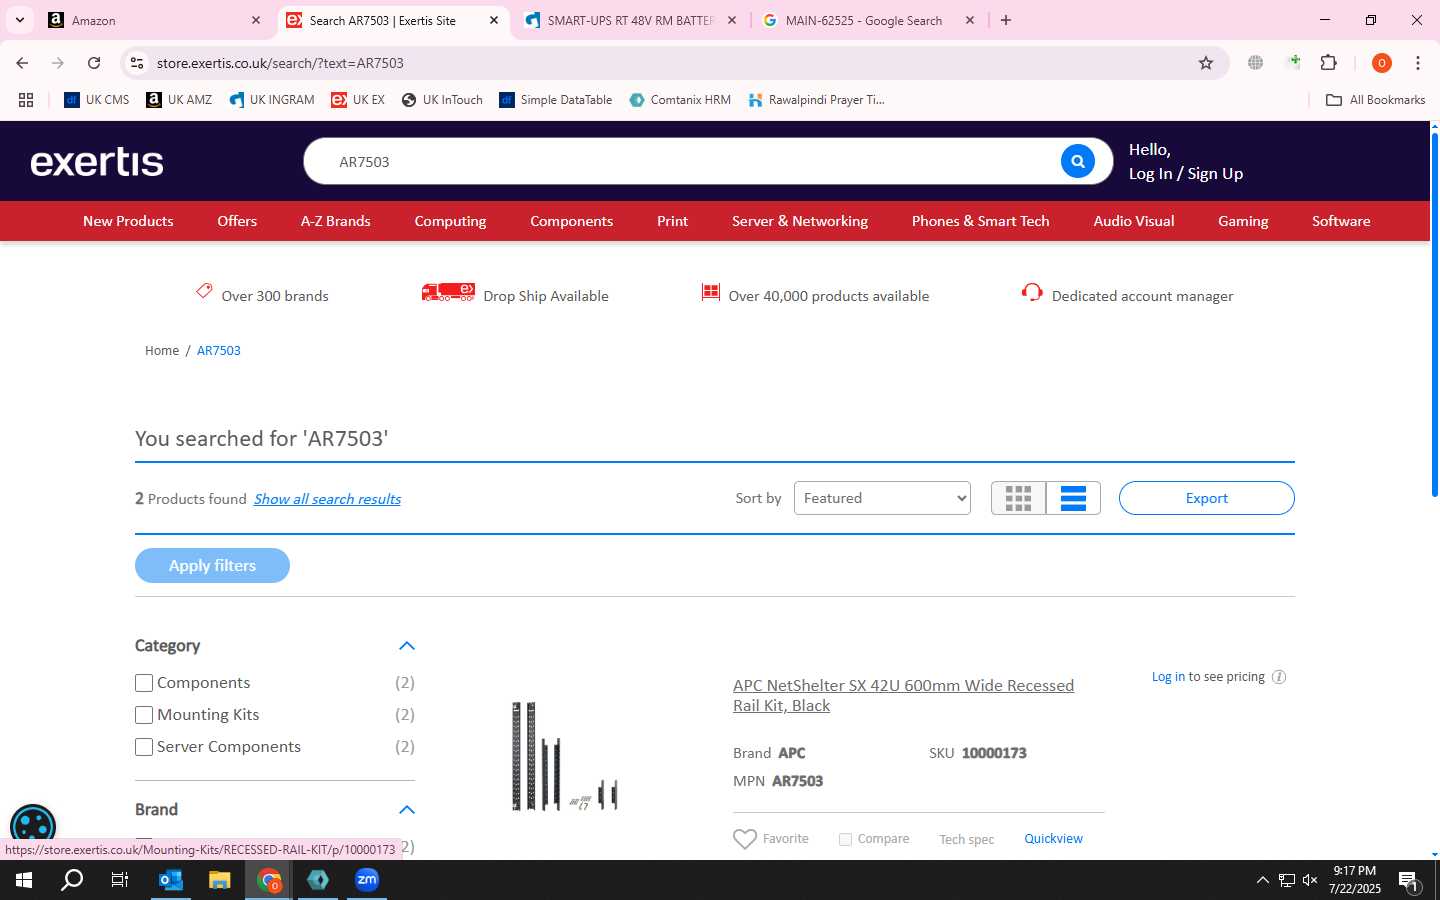
Task: Open APC NetShelter SX product title link
Action: pyautogui.click(x=903, y=695)
